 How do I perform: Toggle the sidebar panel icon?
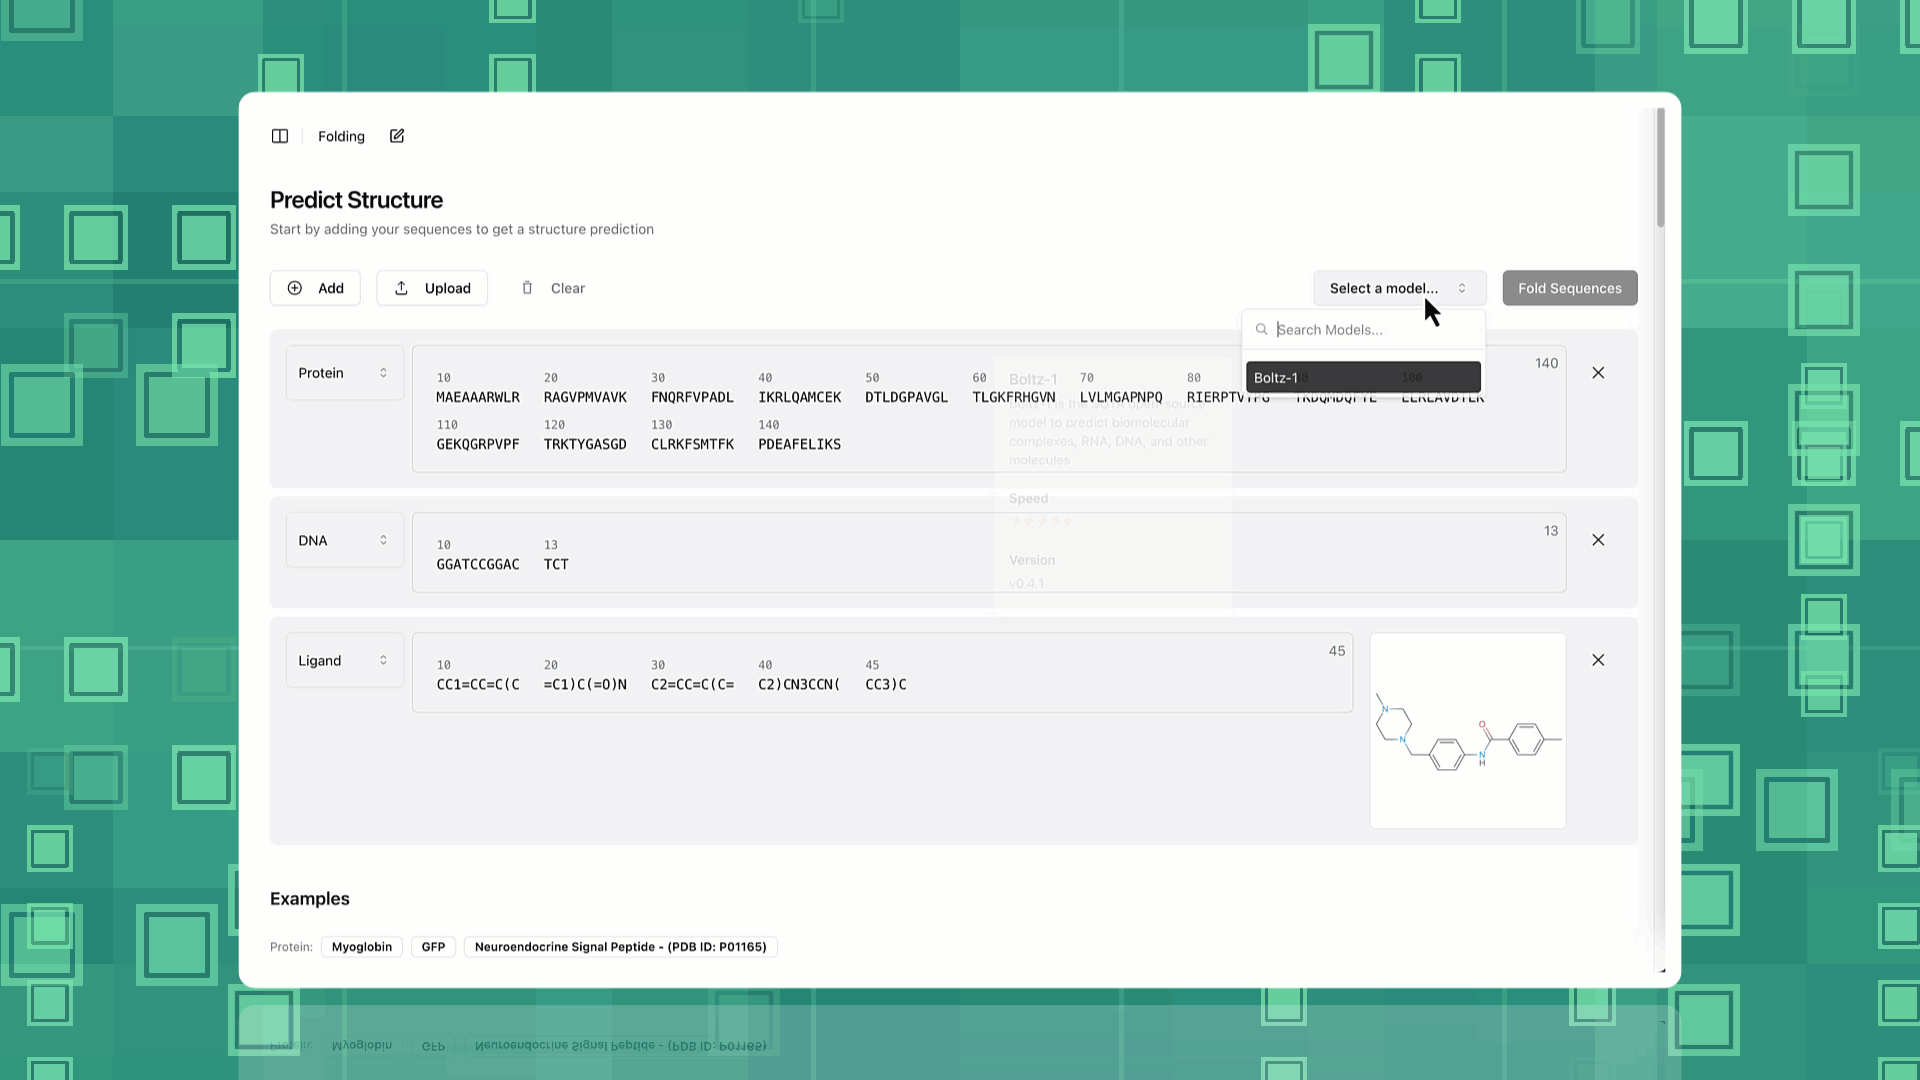[x=280, y=136]
